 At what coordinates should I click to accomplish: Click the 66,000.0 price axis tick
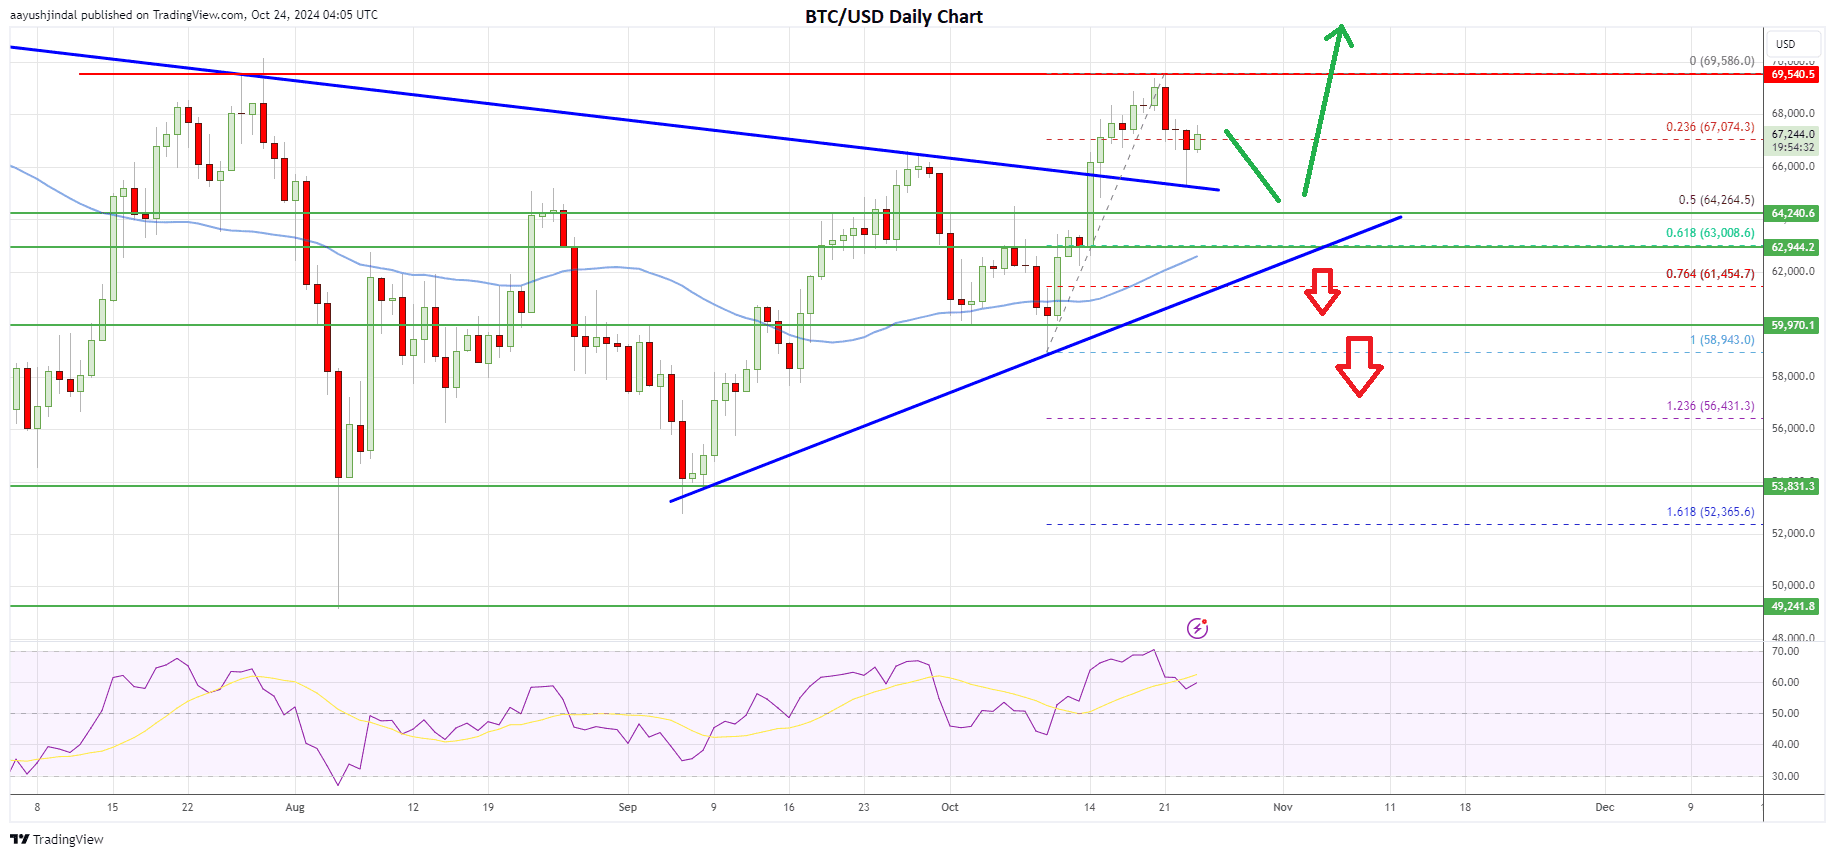1793,166
